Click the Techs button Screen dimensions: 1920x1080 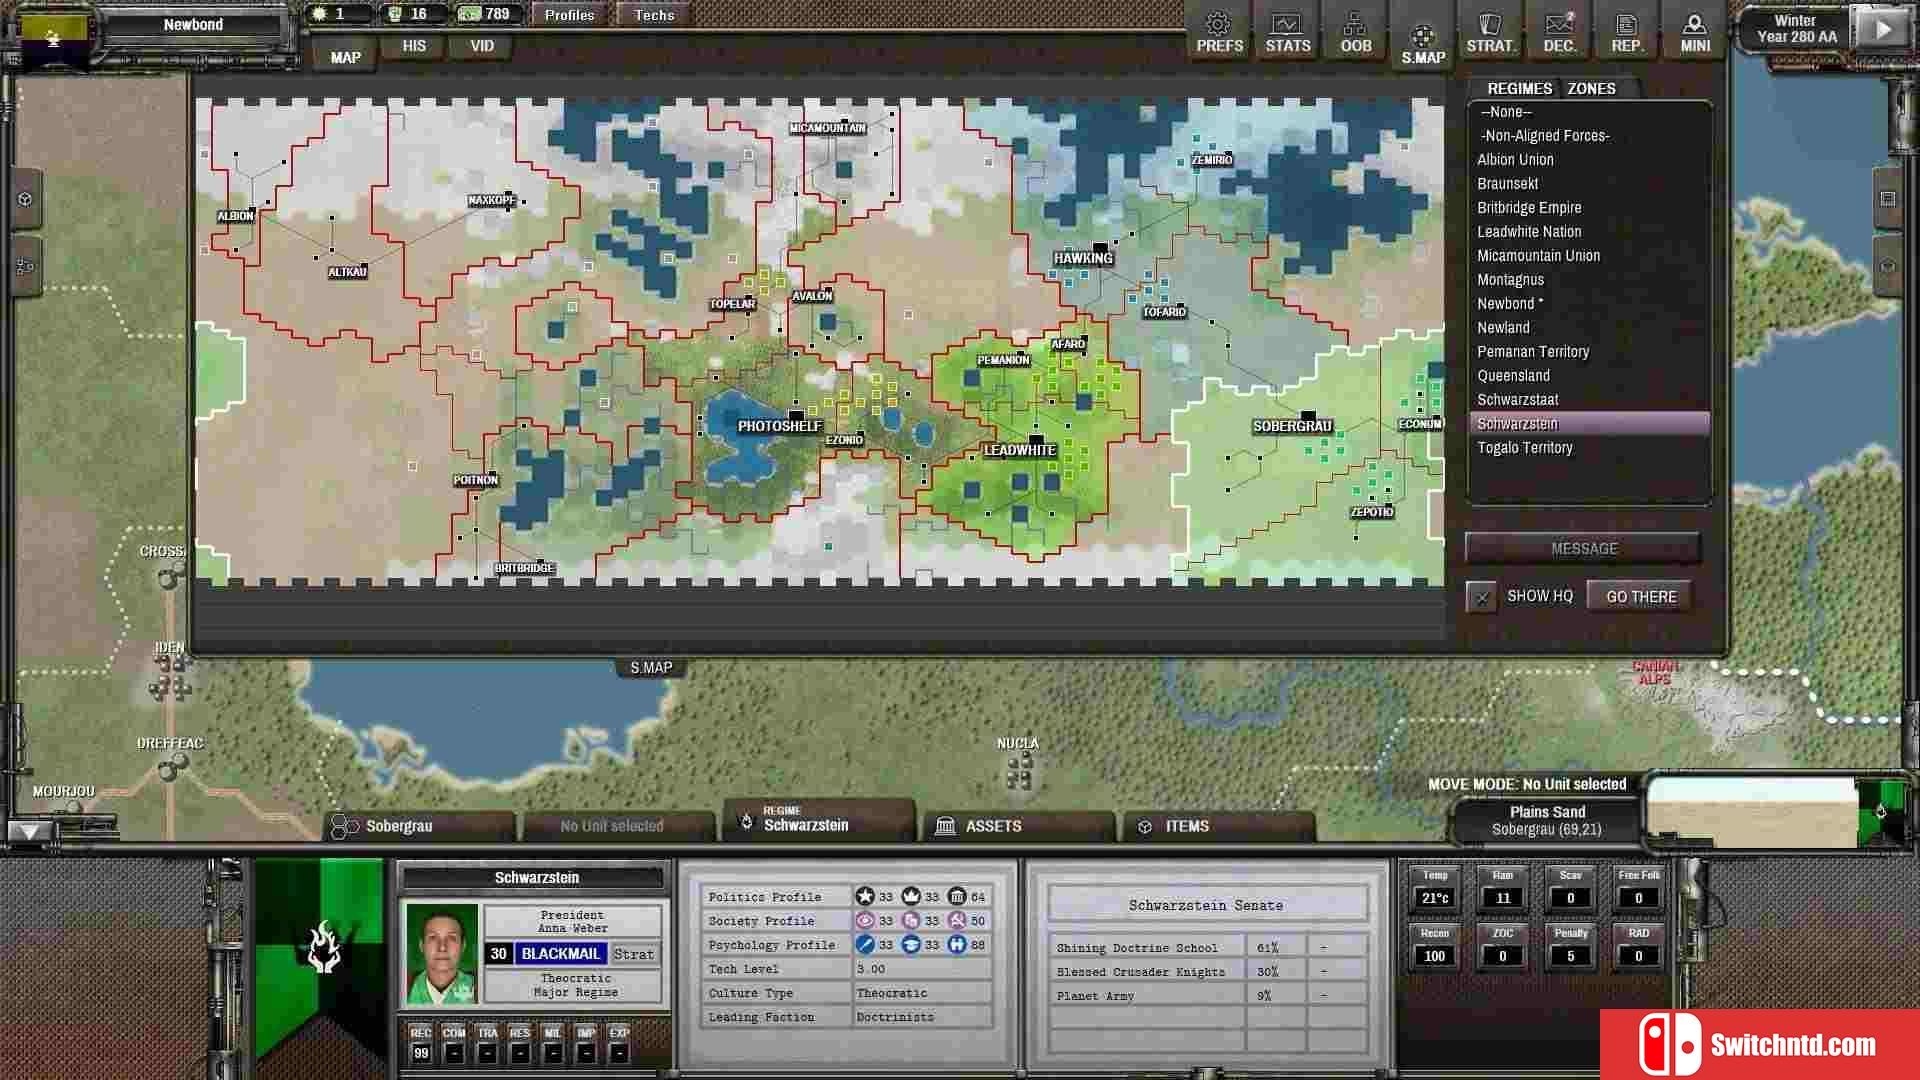pos(654,15)
